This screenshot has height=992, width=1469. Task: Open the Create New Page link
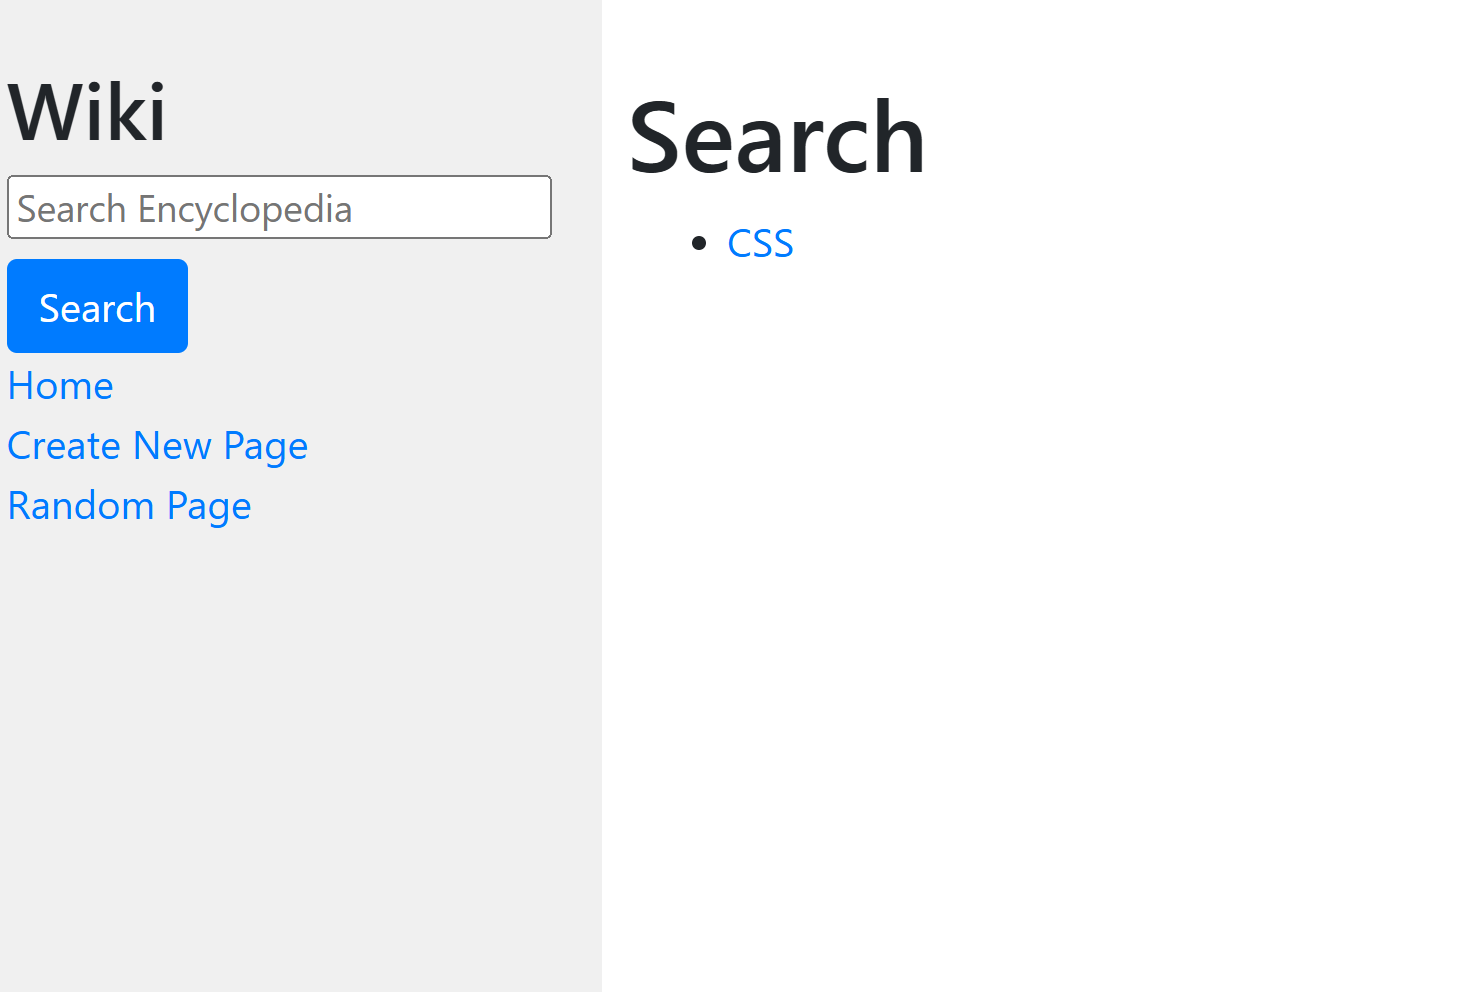pyautogui.click(x=157, y=446)
